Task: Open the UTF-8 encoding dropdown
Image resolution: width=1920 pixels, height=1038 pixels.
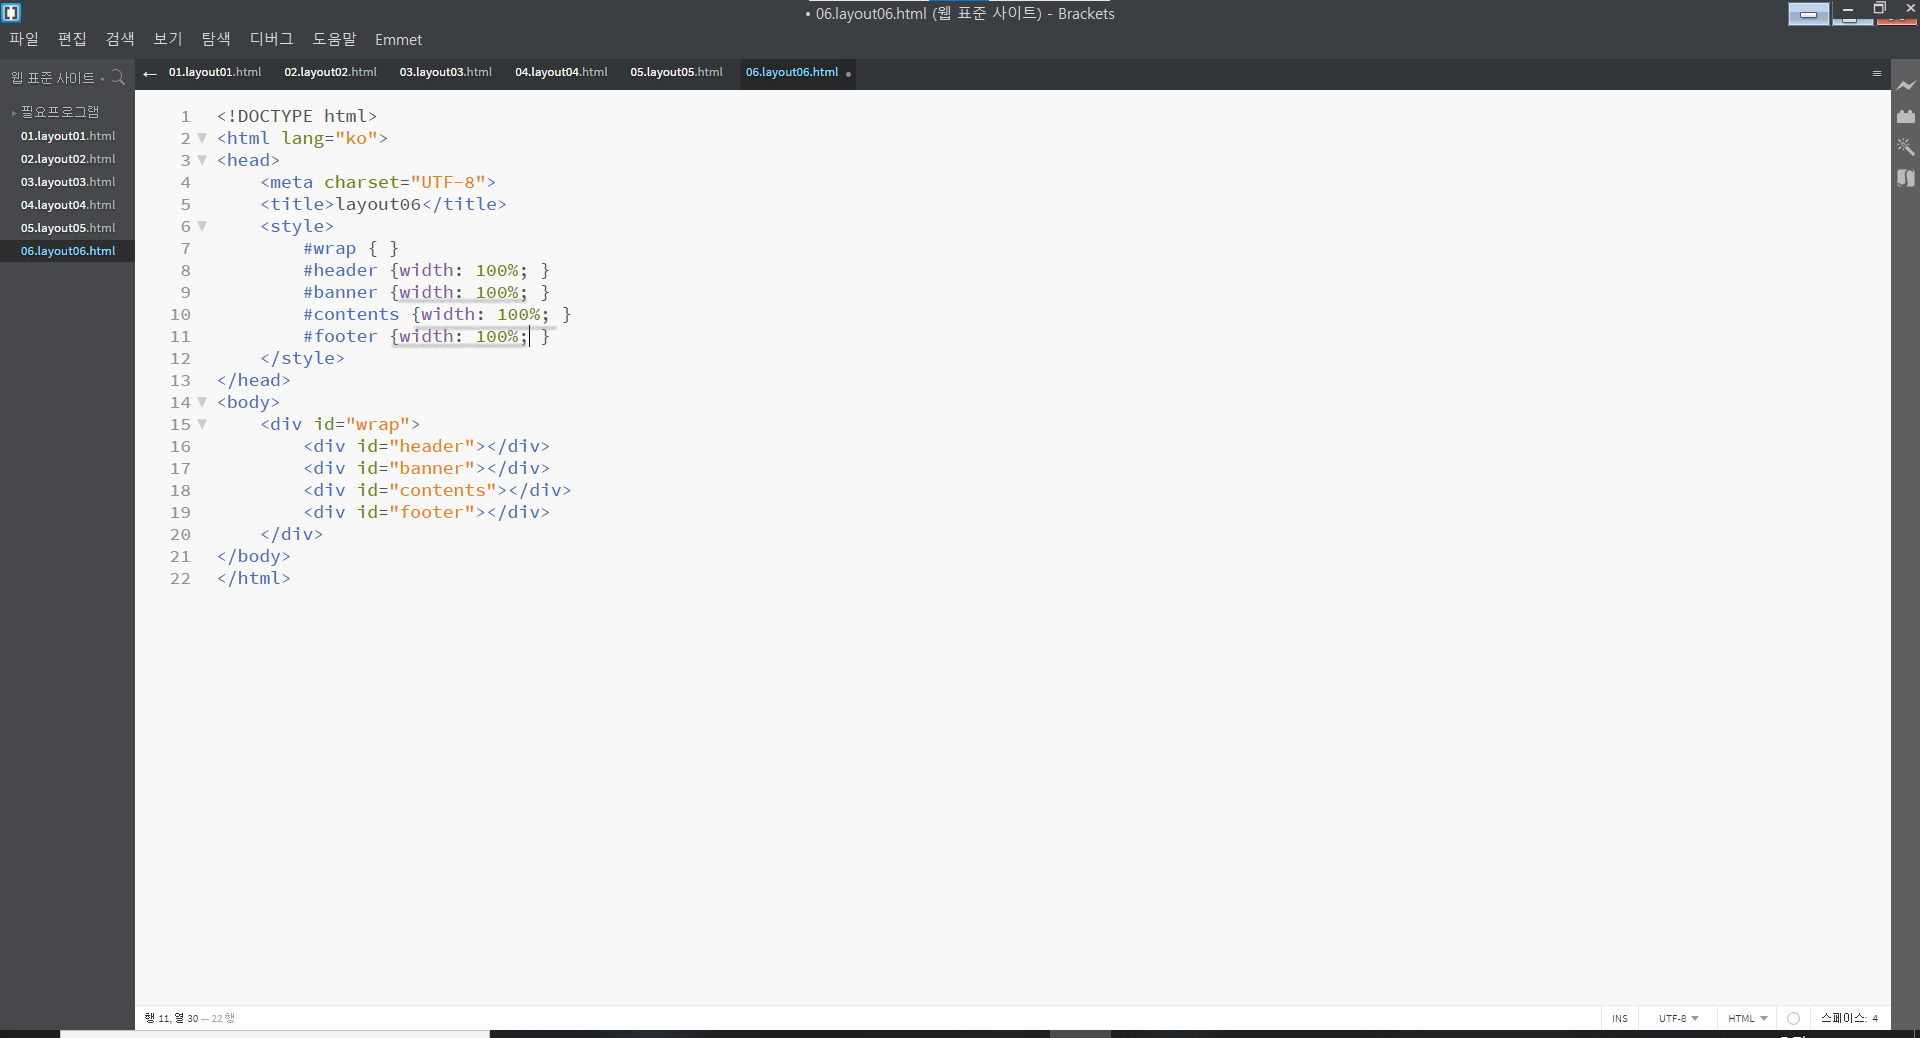Action: 1678,1018
